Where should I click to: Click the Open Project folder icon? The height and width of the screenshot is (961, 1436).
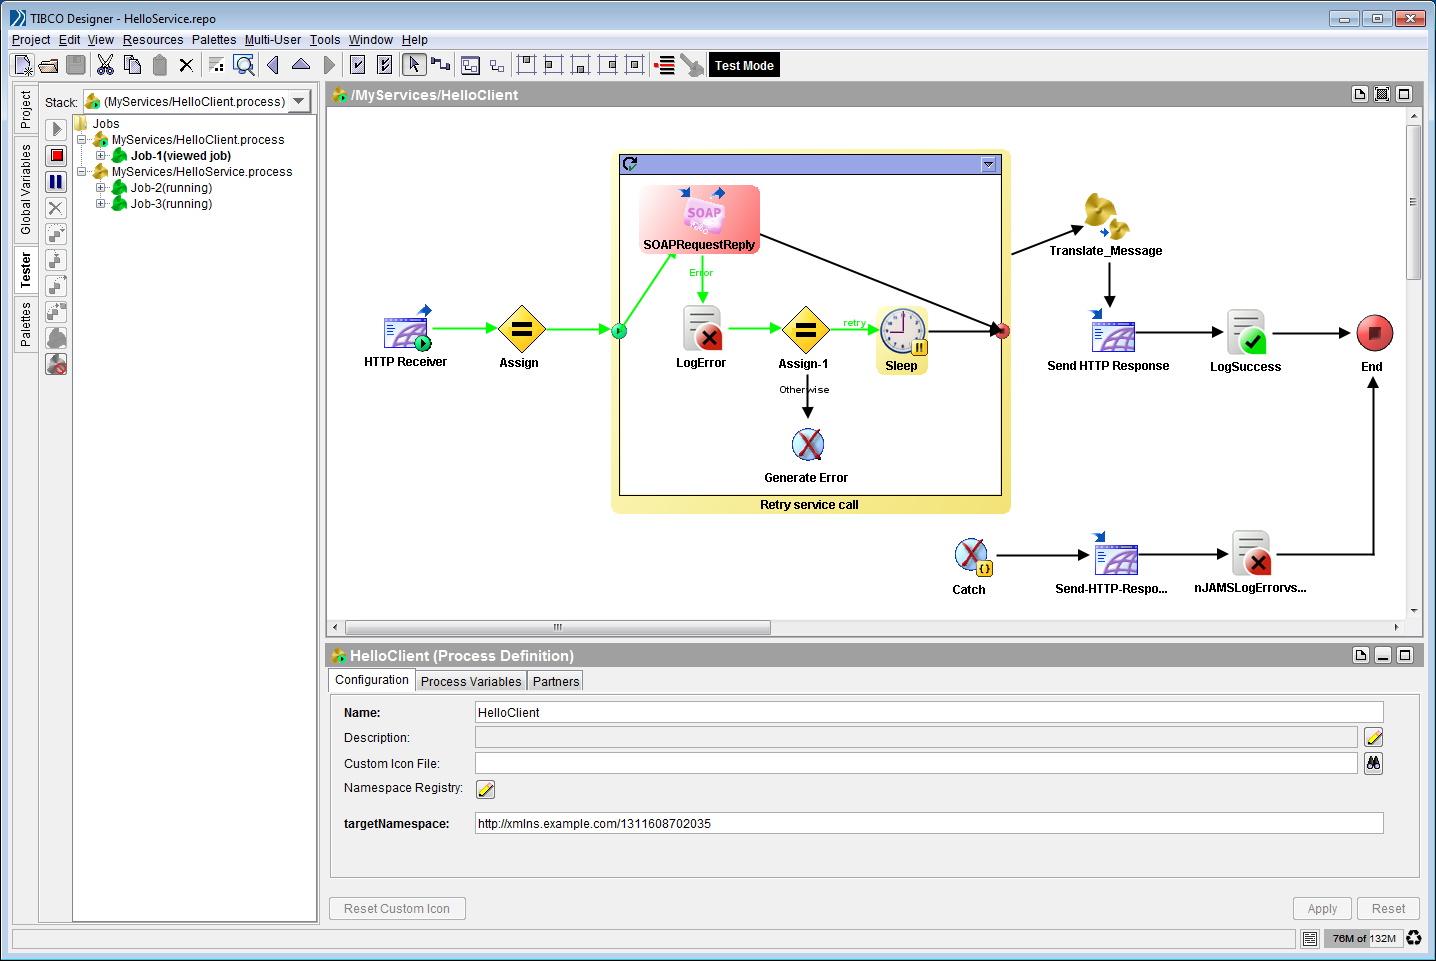48,66
